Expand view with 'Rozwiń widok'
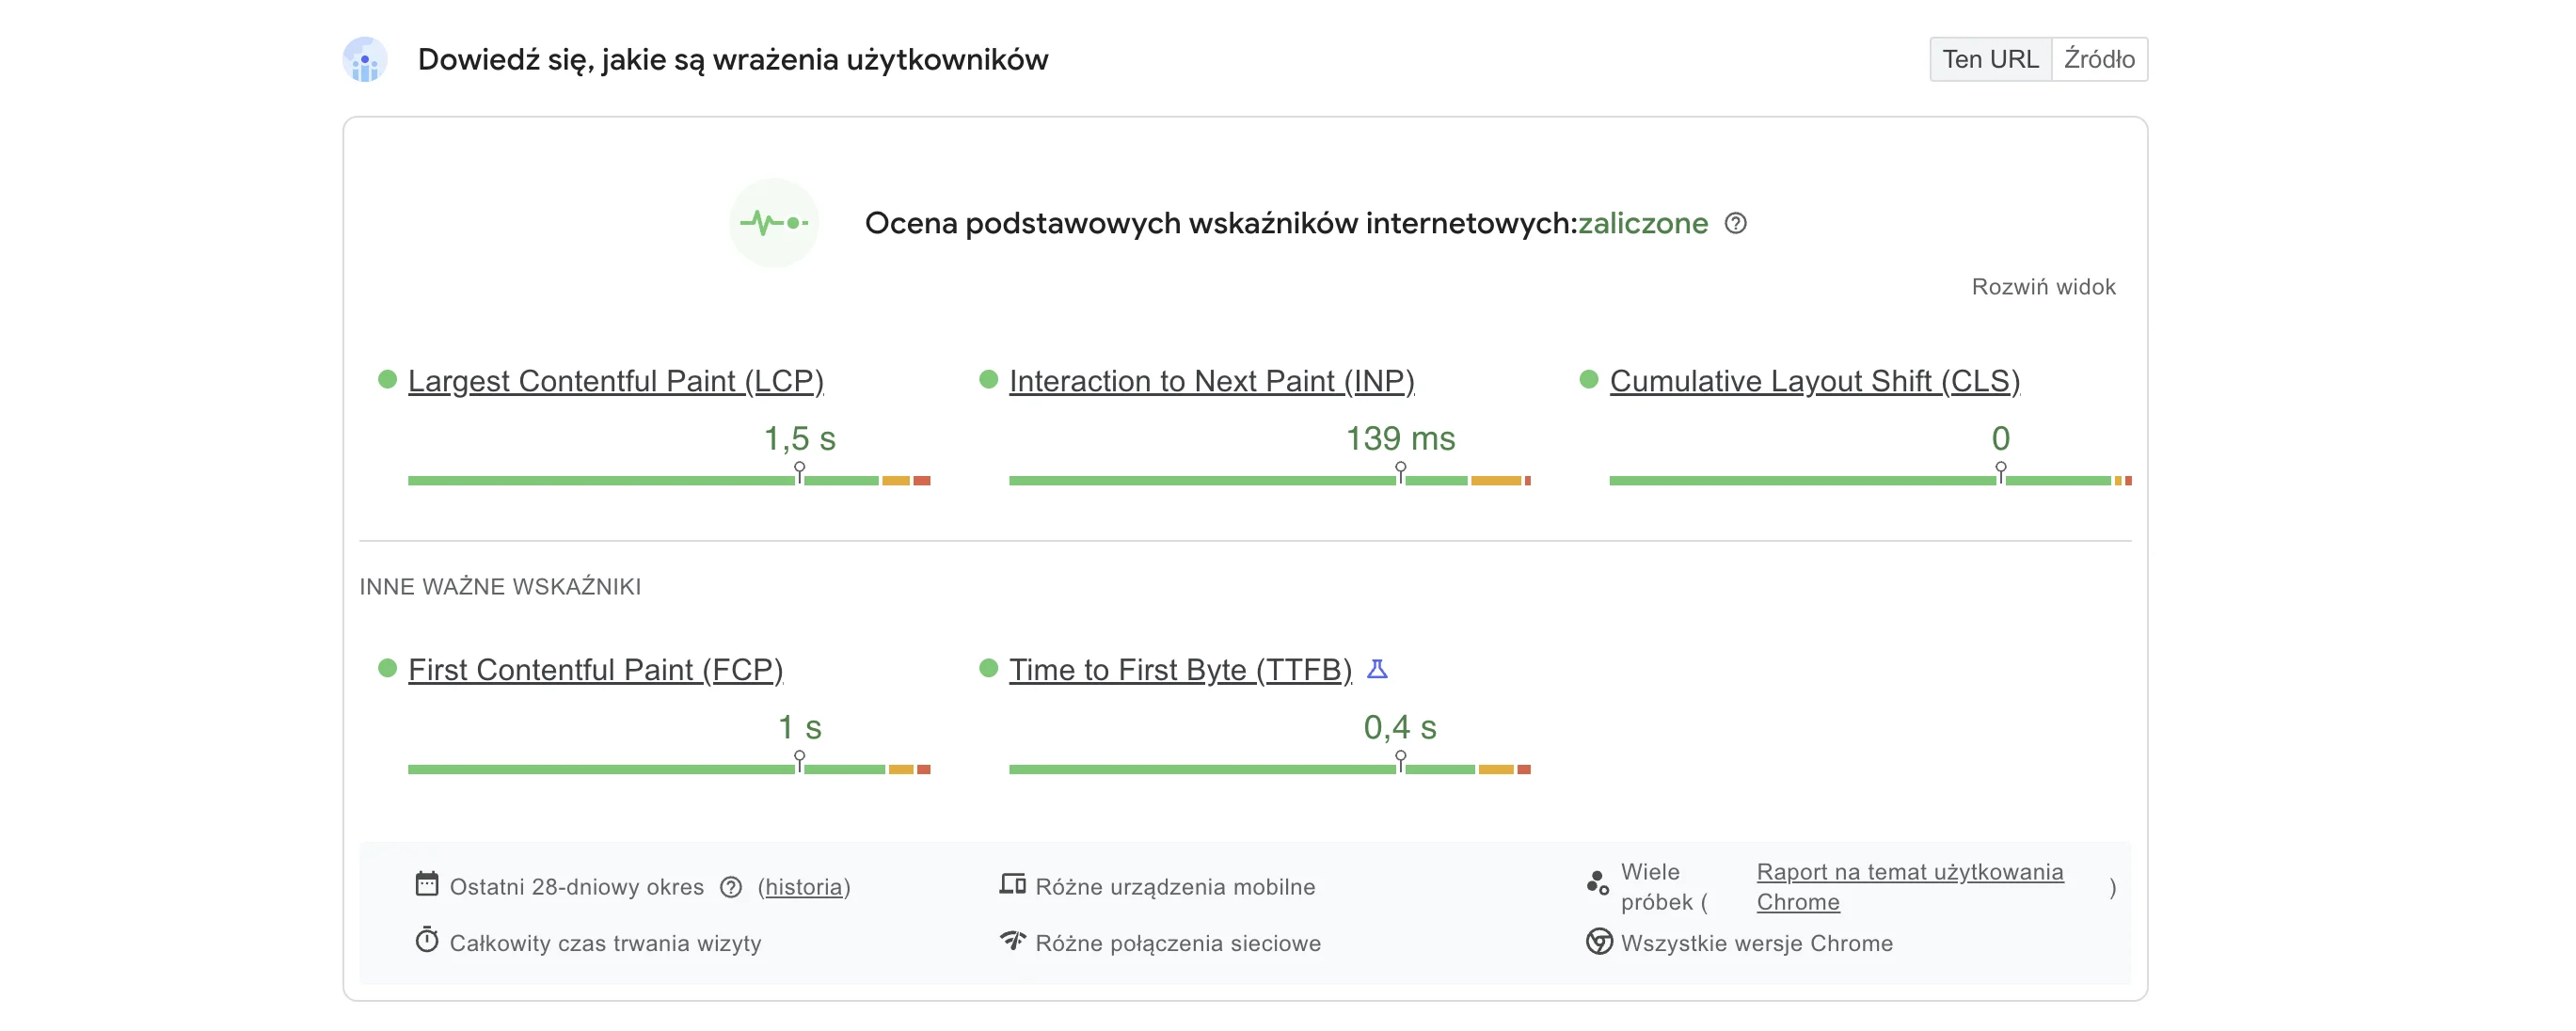This screenshot has width=2576, height=1031. 2043,287
